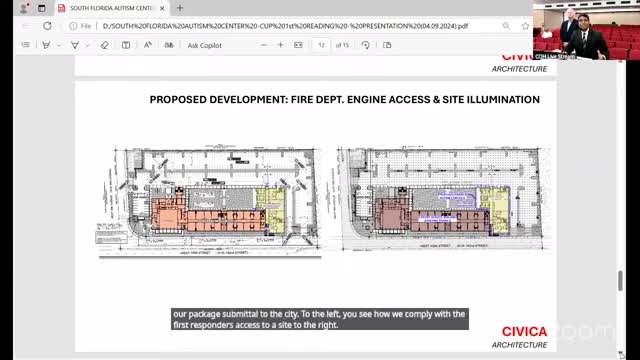
Task: Go back to the previous page
Action: (x=27, y=26)
